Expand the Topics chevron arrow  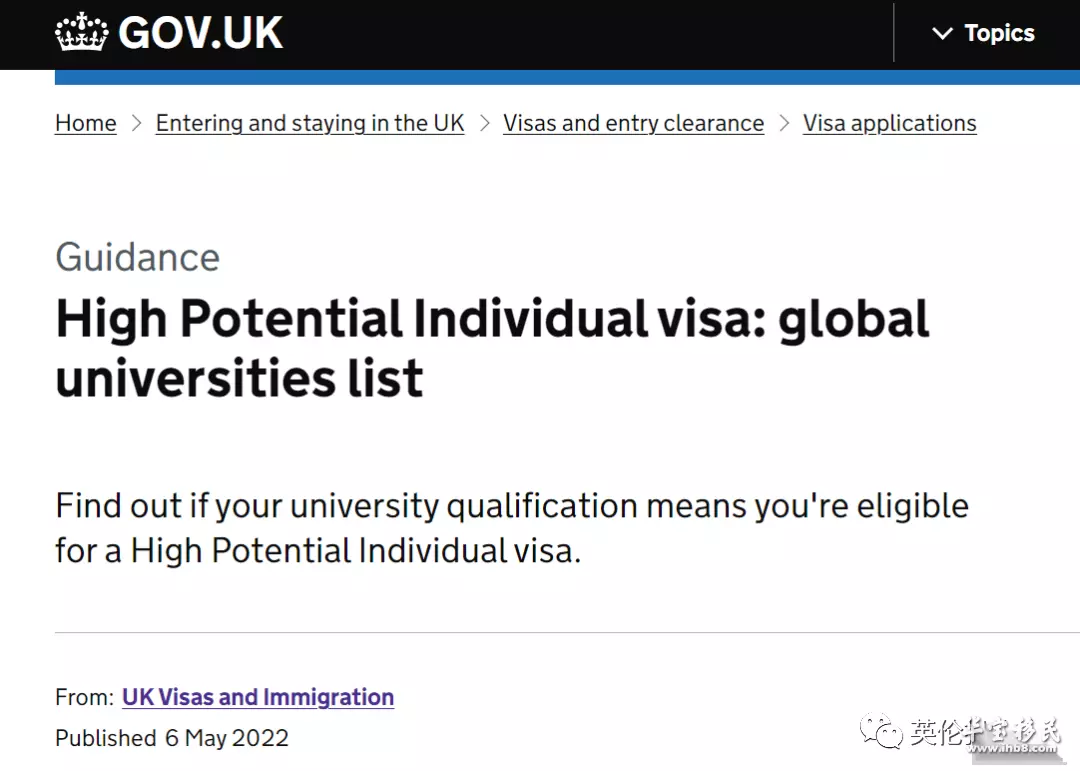tap(942, 34)
